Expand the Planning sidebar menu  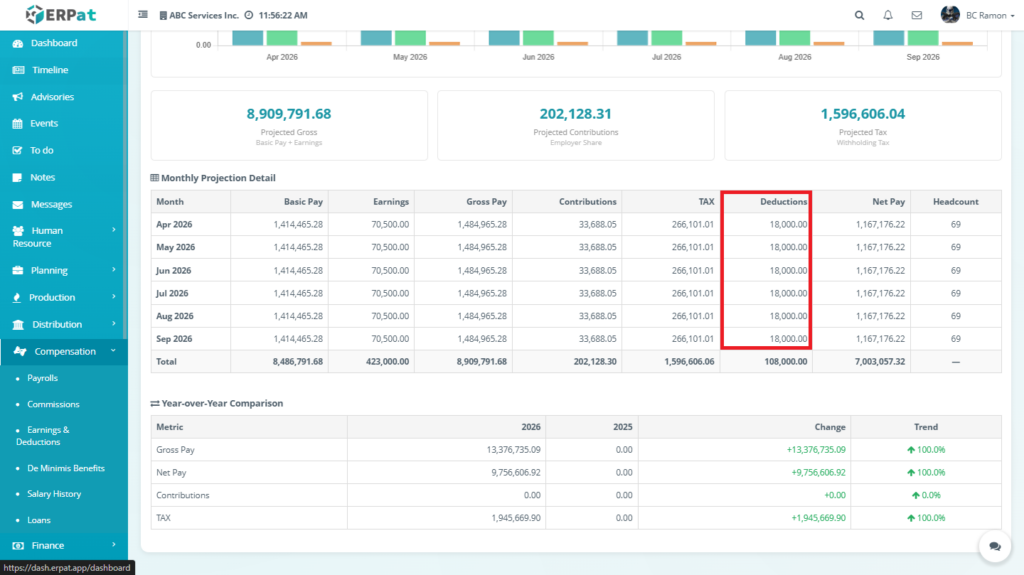(x=63, y=270)
